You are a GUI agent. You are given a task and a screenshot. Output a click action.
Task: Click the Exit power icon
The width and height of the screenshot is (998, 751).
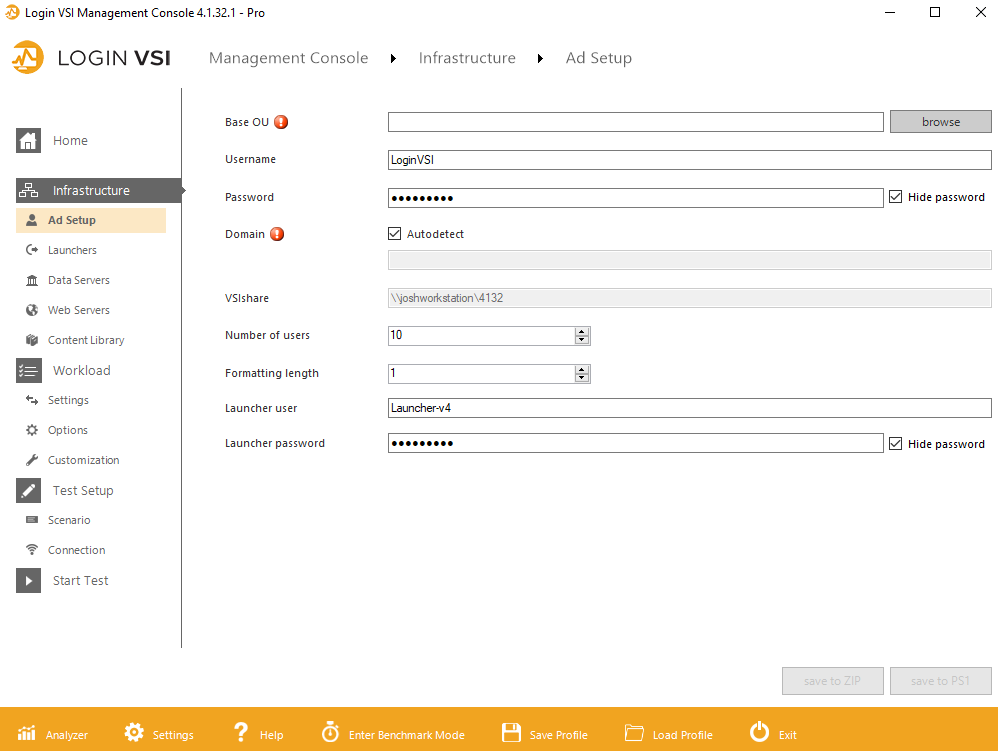tap(759, 733)
